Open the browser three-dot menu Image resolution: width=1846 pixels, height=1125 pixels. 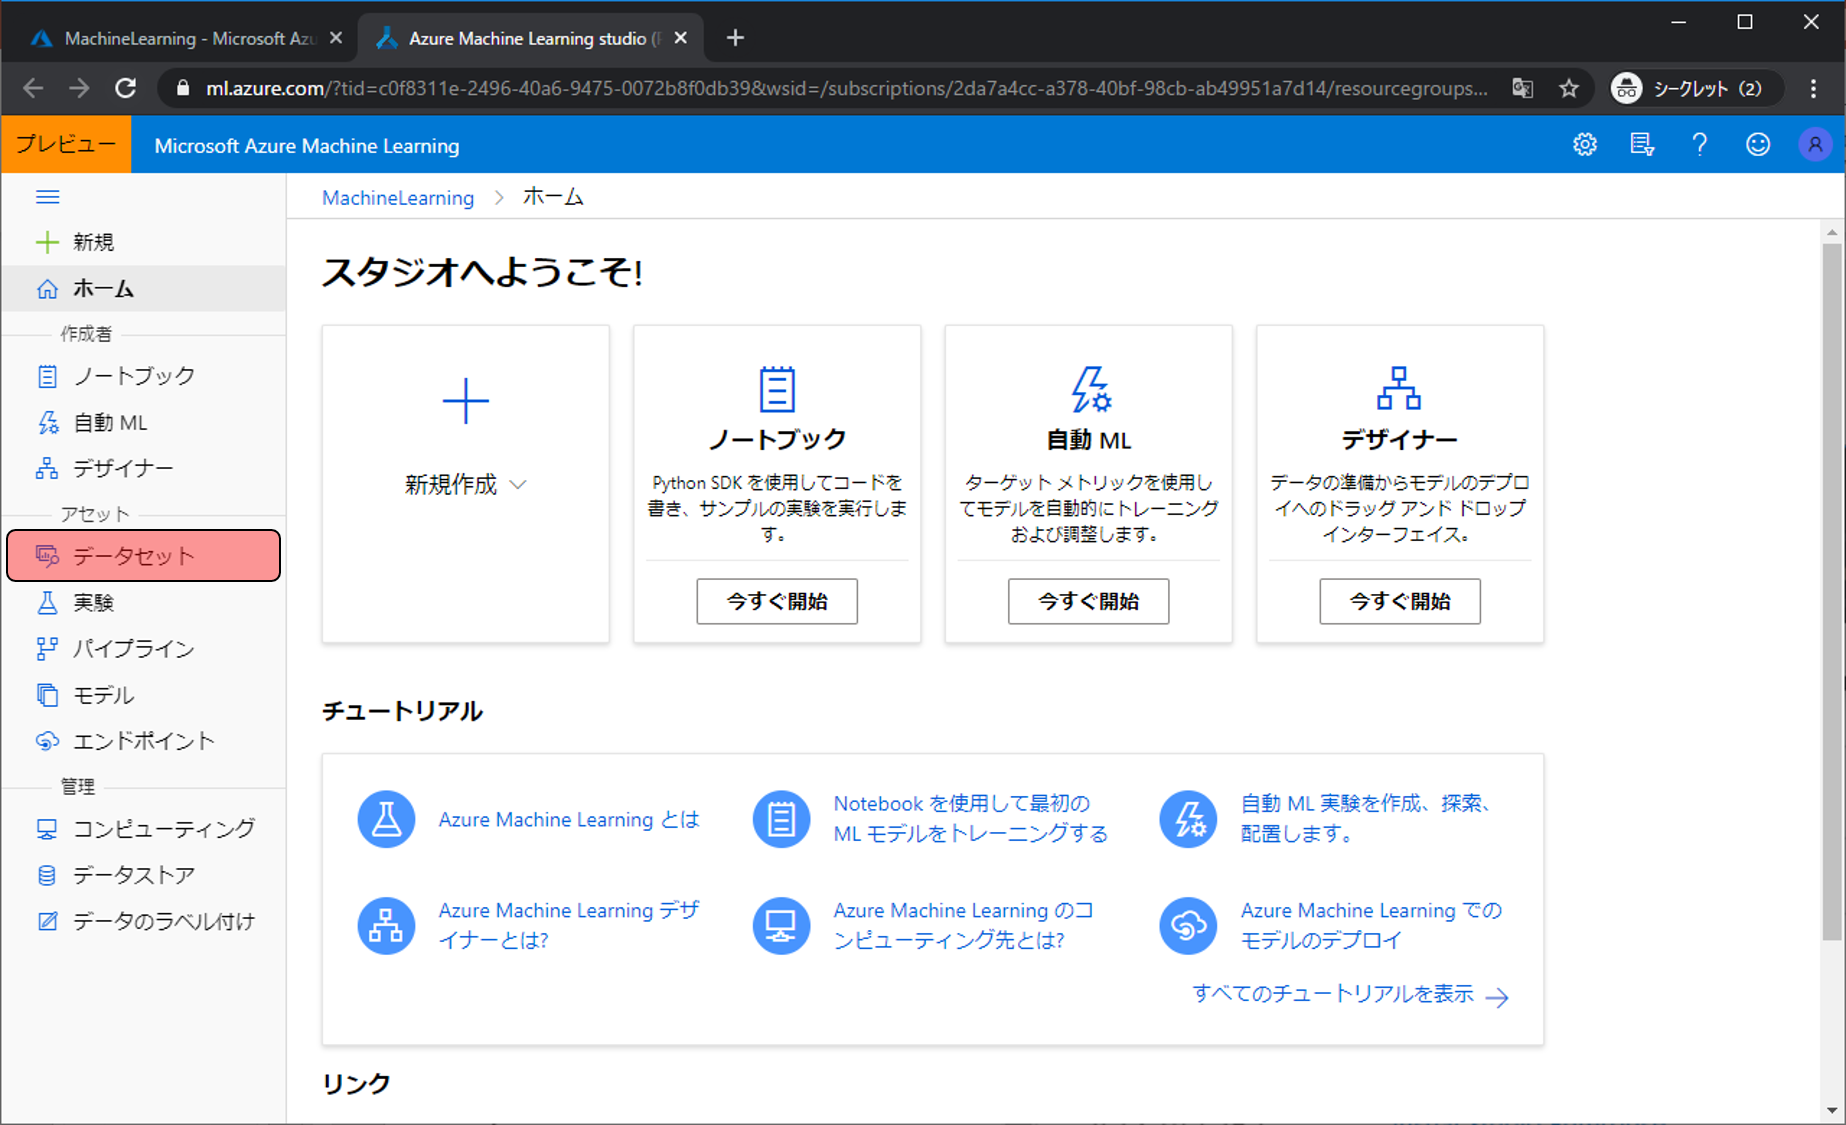click(1813, 88)
